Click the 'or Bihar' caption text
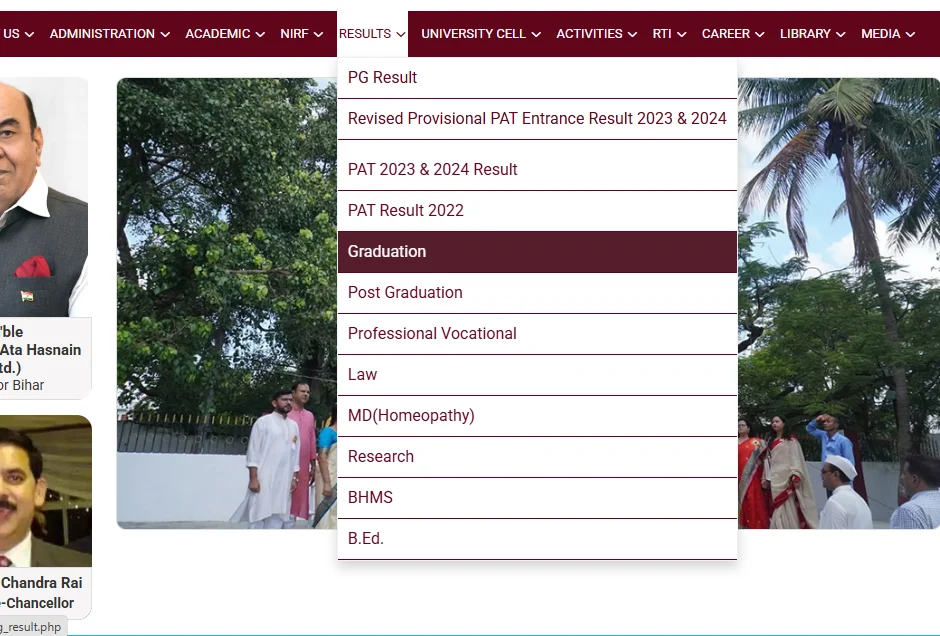Screen dimensions: 940x636 [22, 385]
